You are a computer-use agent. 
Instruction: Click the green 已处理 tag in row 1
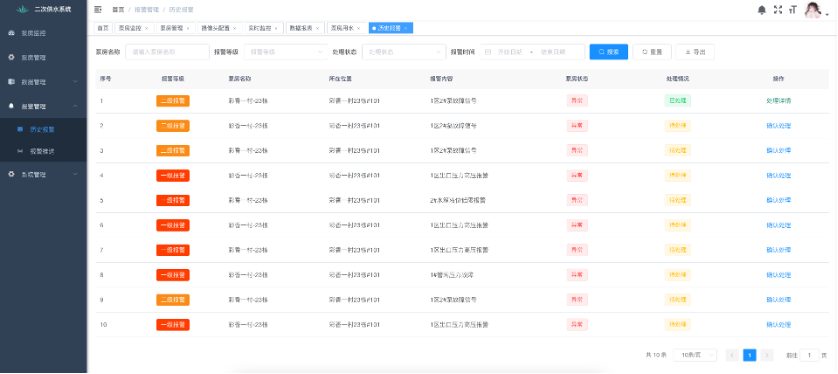[x=678, y=101]
